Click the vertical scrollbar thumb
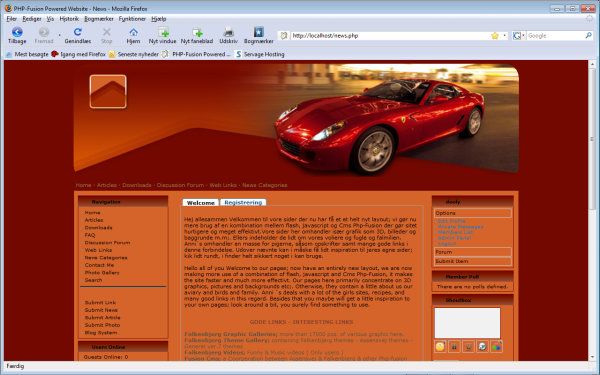The width and height of the screenshot is (600, 375). pyautogui.click(x=592, y=139)
